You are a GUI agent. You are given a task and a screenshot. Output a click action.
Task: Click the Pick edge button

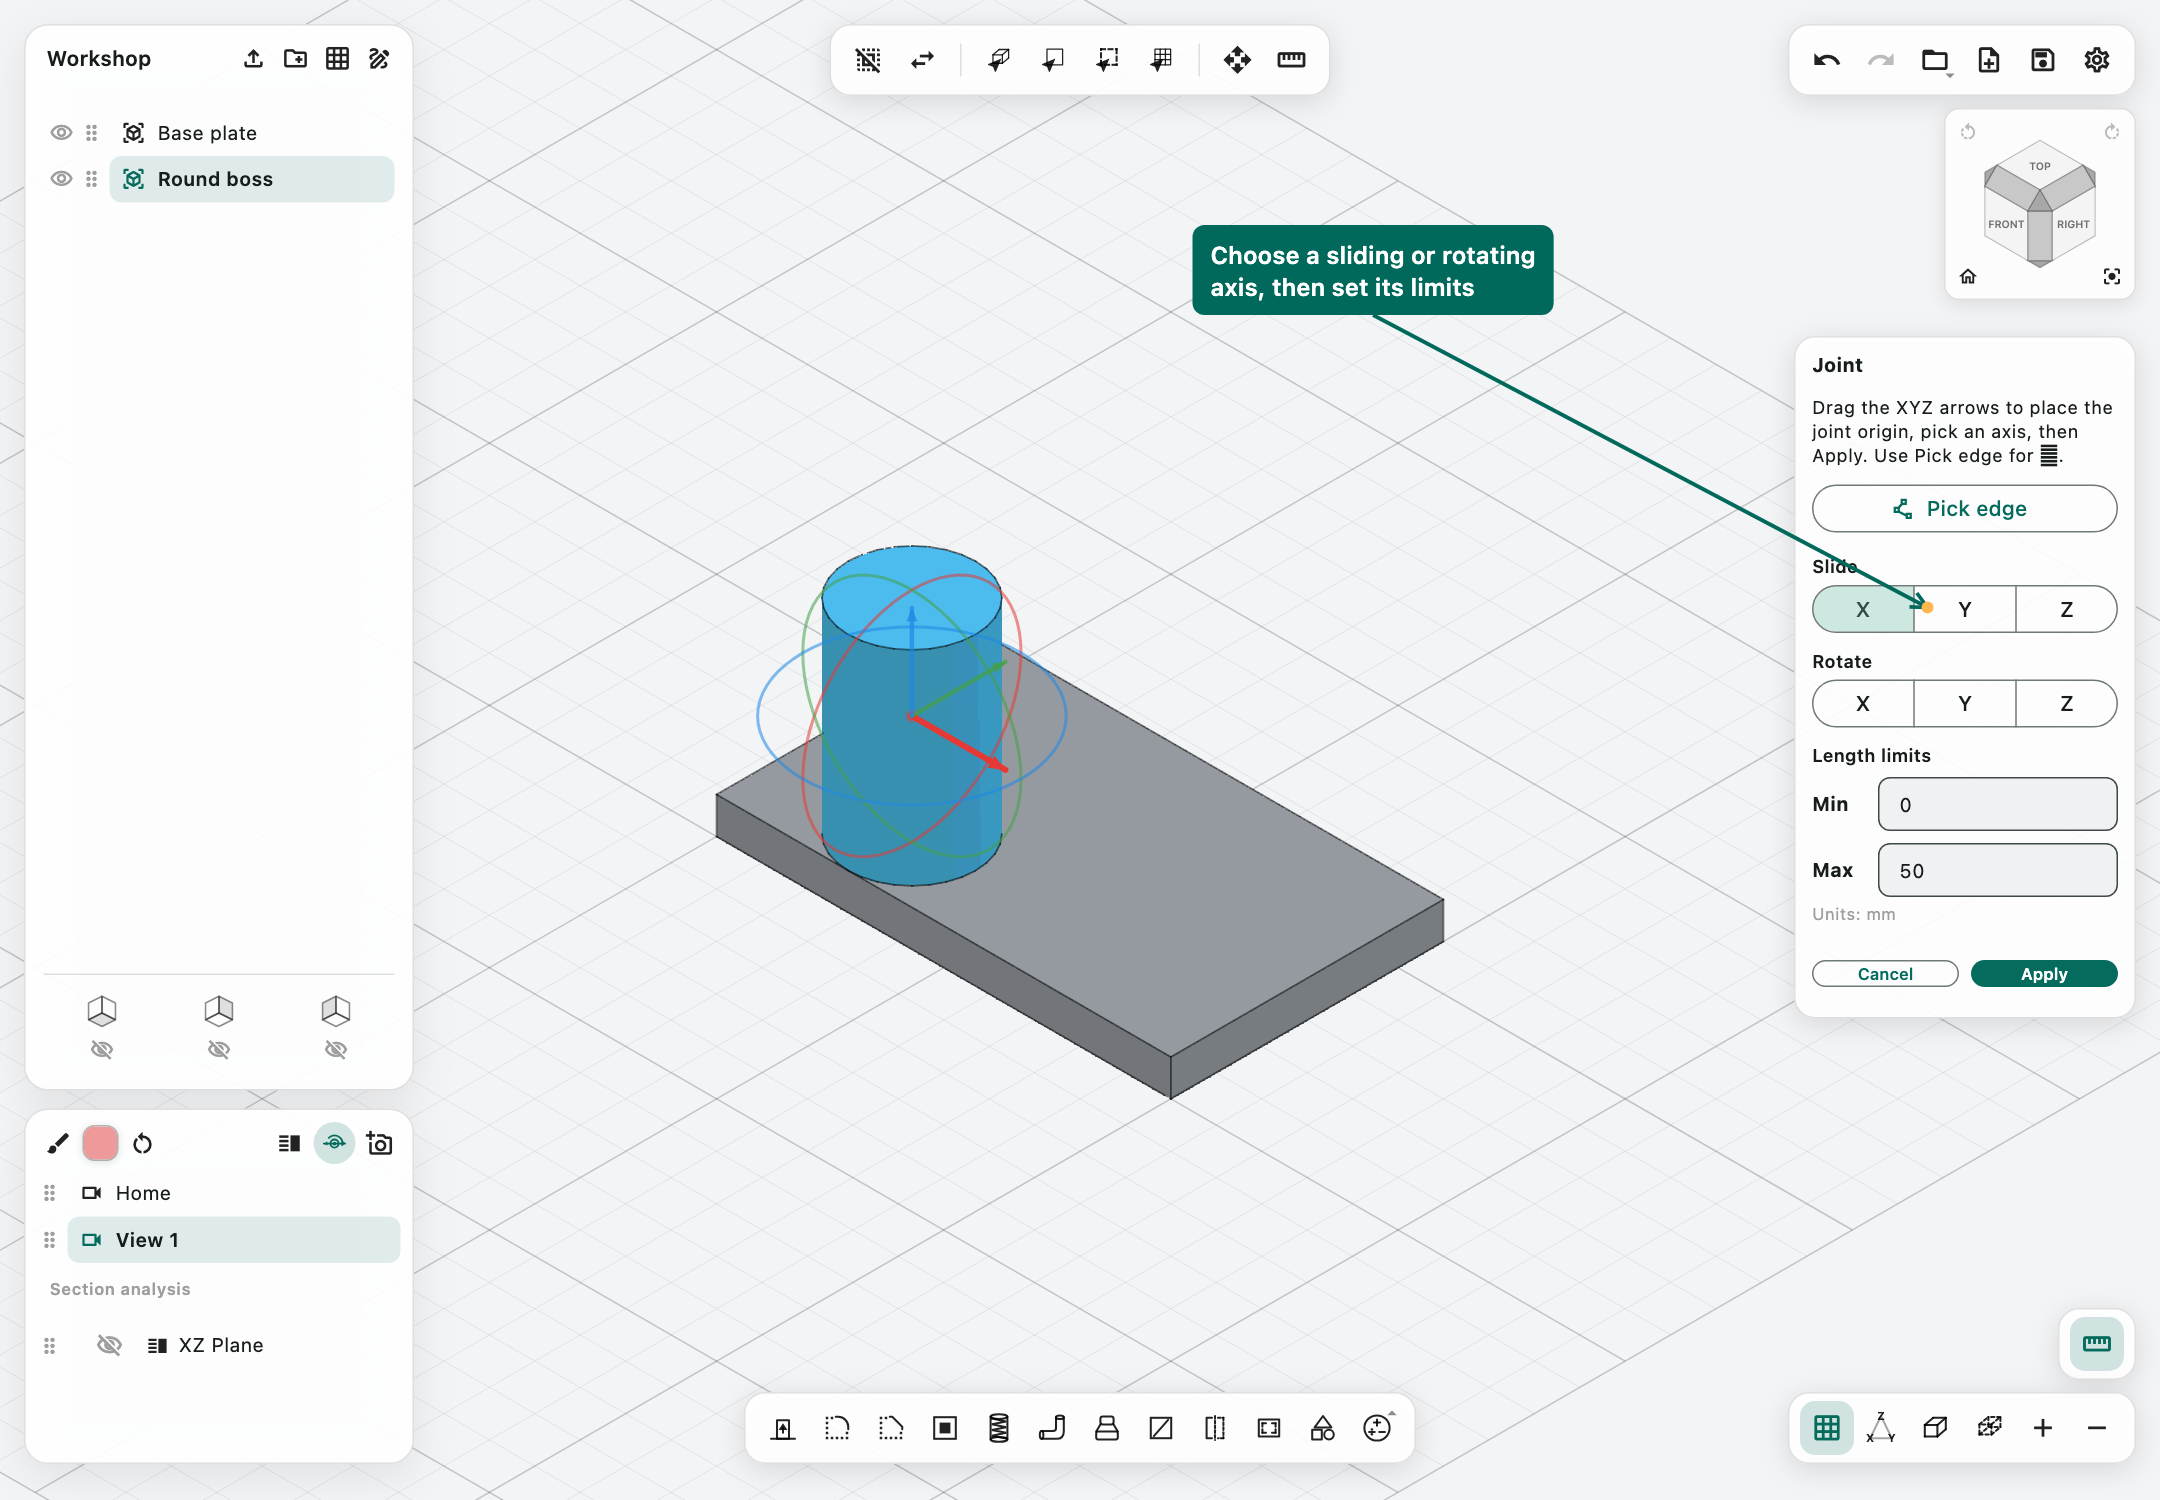coord(1964,509)
